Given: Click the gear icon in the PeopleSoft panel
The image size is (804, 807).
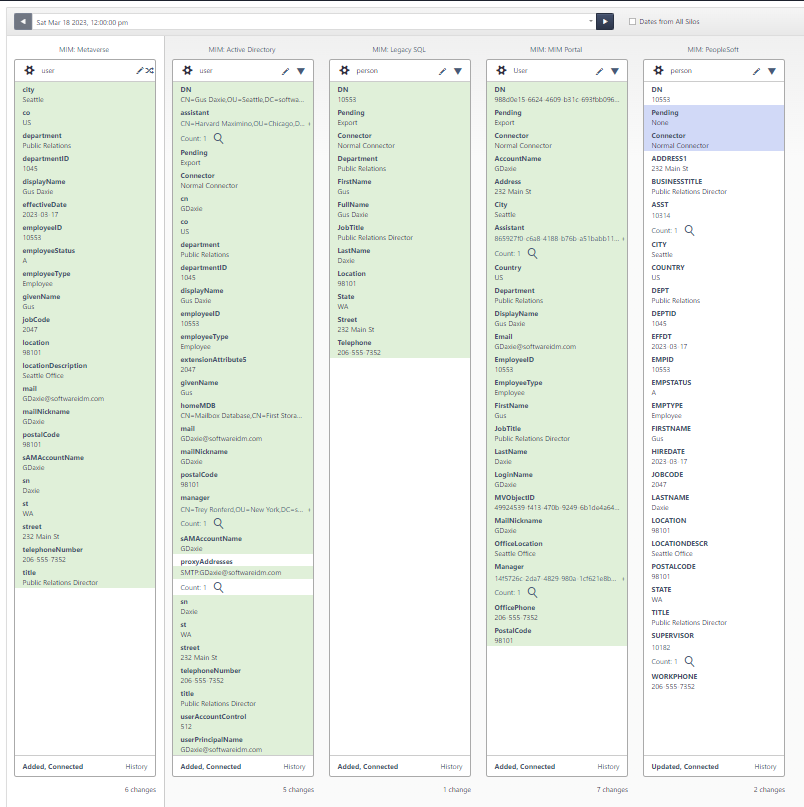Looking at the screenshot, I should point(658,71).
